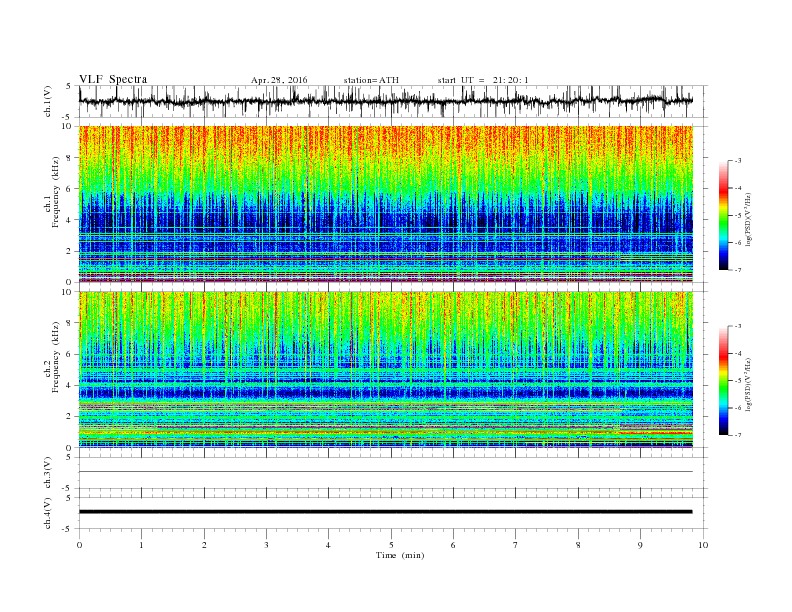The image size is (792, 612).
Task: Click the color scale bar beside ch.2 spectrogram
Action: (723, 381)
